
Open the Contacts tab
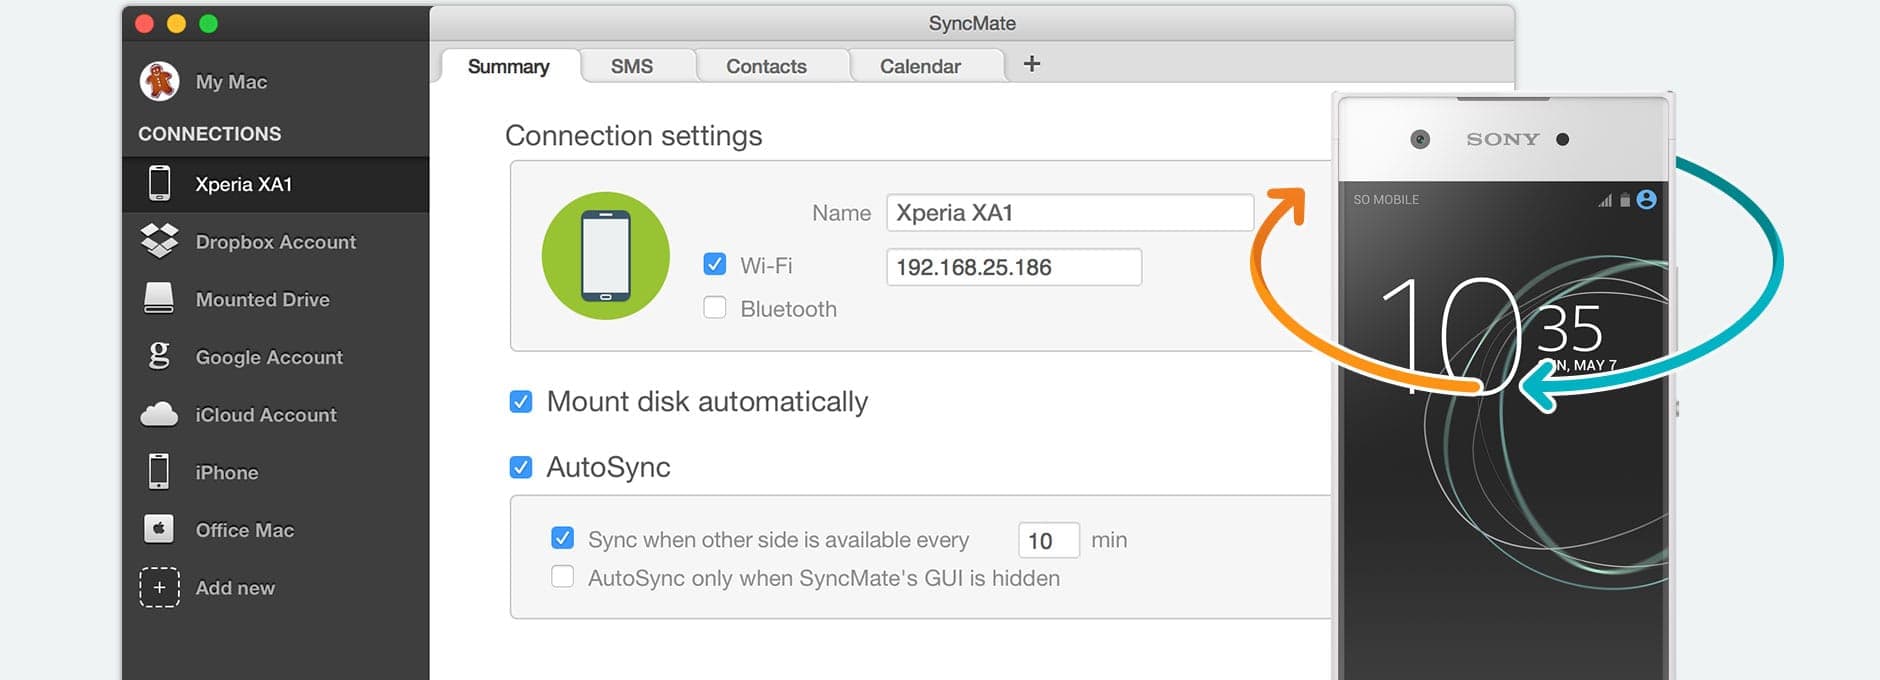click(x=766, y=66)
